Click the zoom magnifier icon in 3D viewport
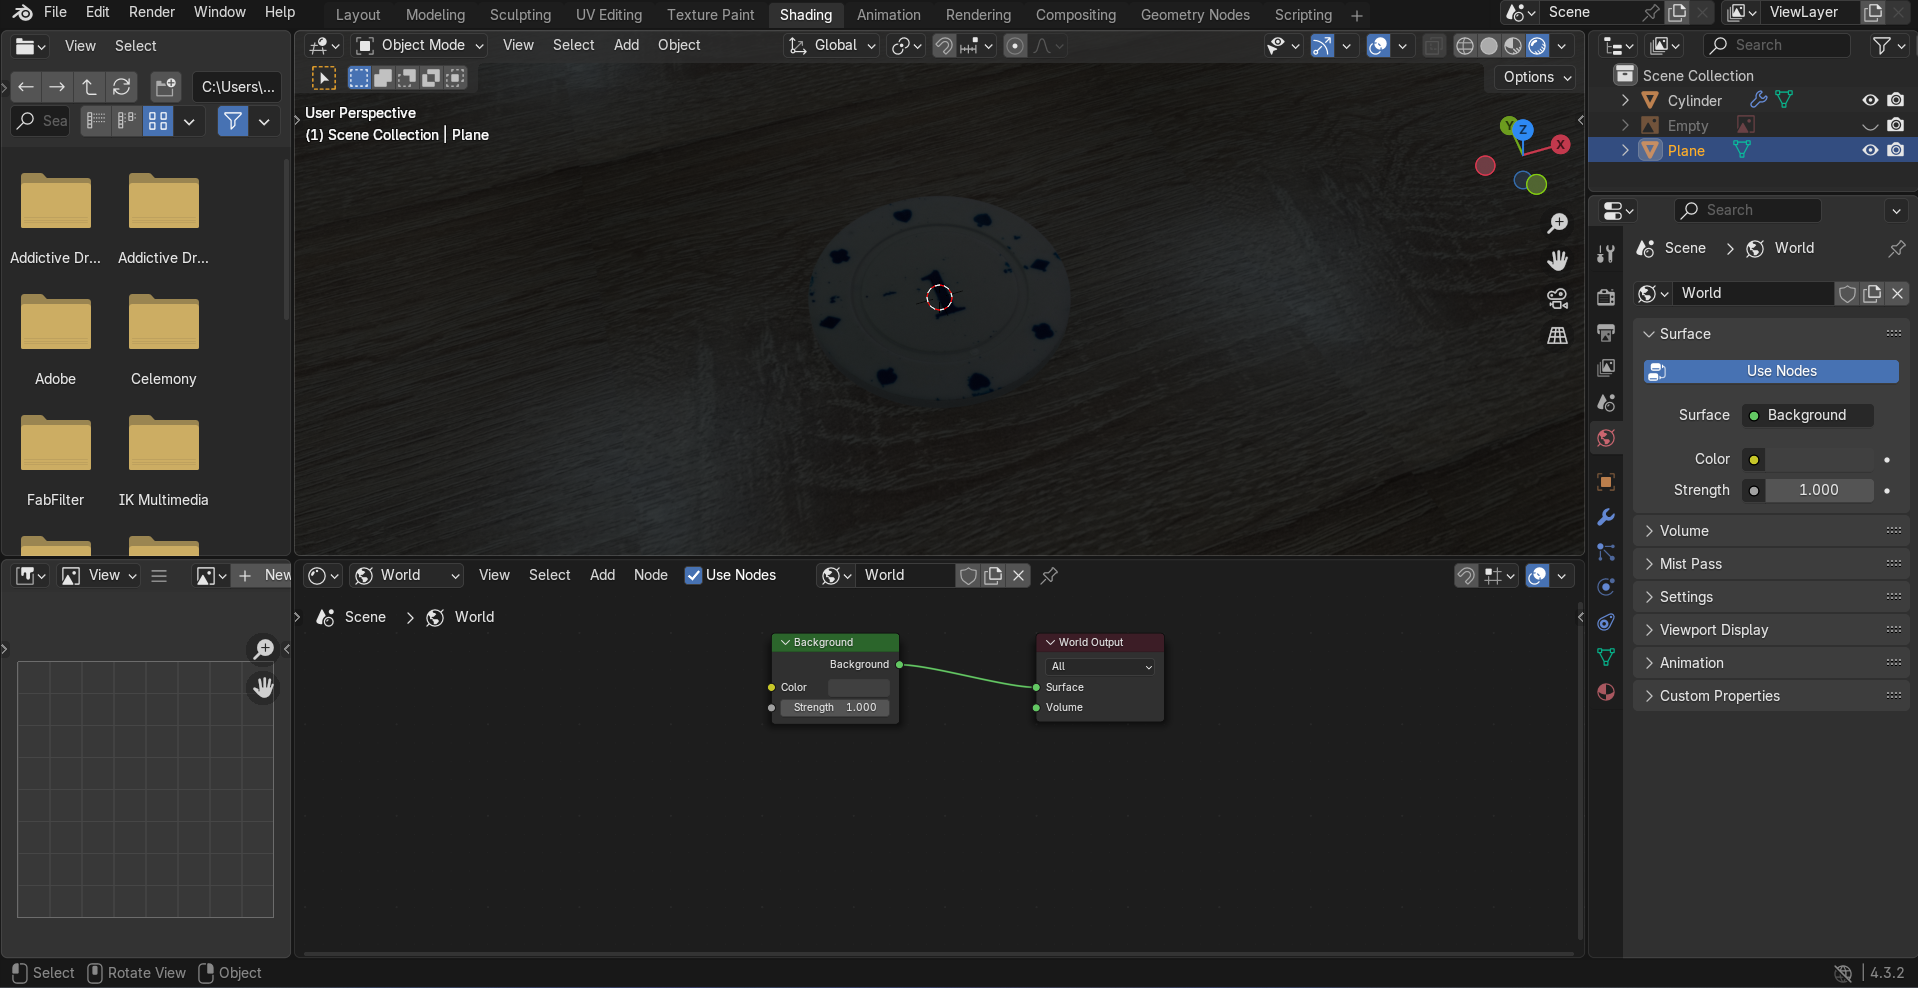This screenshot has height=988, width=1918. [x=1557, y=223]
